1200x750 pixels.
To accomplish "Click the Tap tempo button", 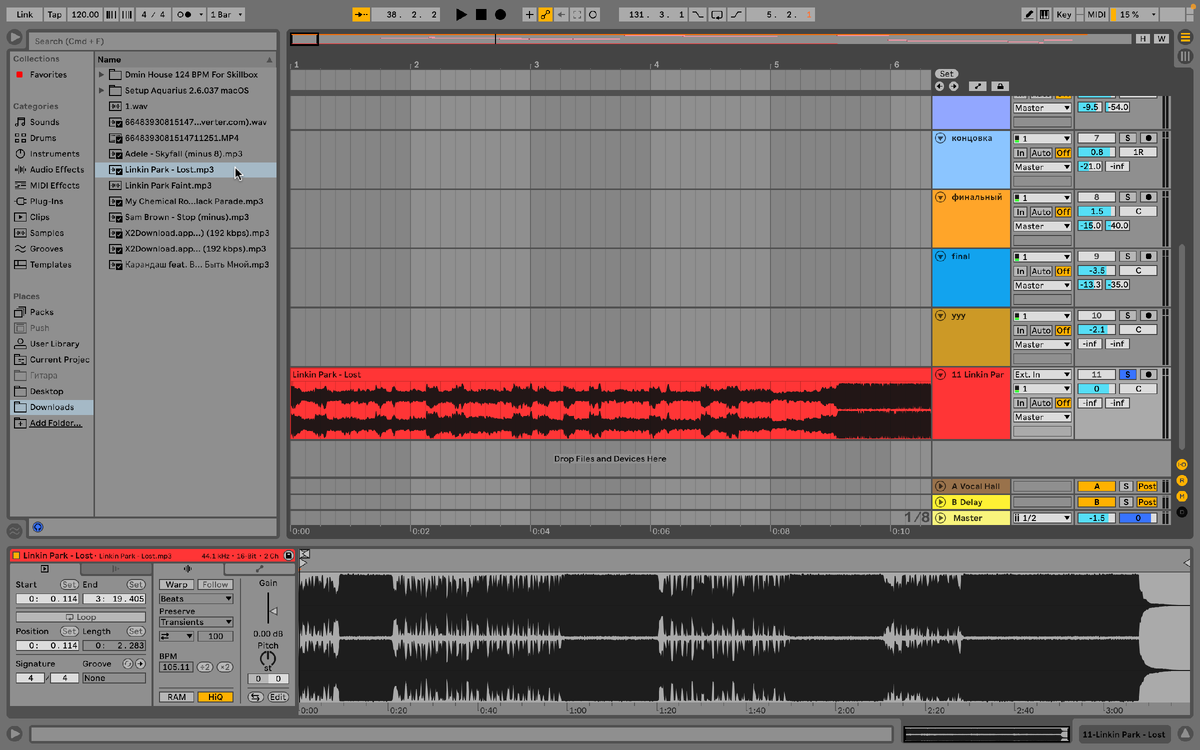I will (55, 15).
